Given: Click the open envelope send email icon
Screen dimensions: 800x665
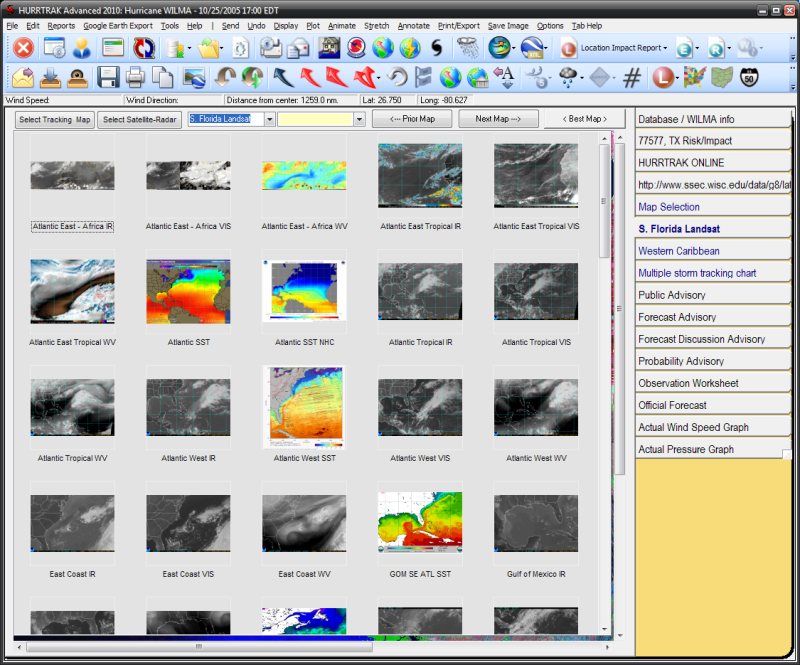Looking at the screenshot, I should tap(23, 78).
